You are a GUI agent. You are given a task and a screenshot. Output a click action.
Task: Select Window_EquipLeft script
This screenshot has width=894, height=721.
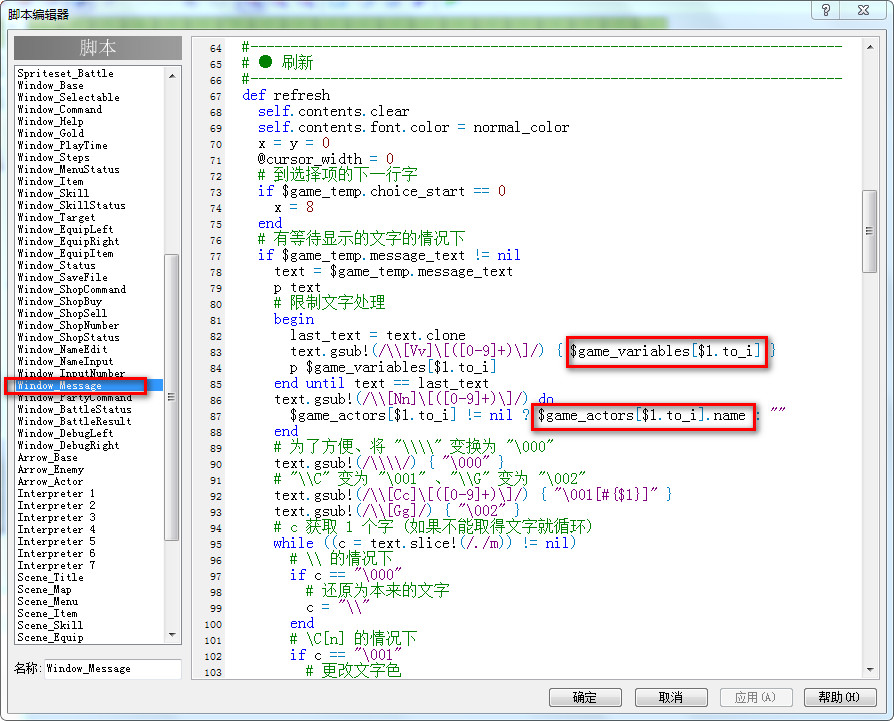66,229
